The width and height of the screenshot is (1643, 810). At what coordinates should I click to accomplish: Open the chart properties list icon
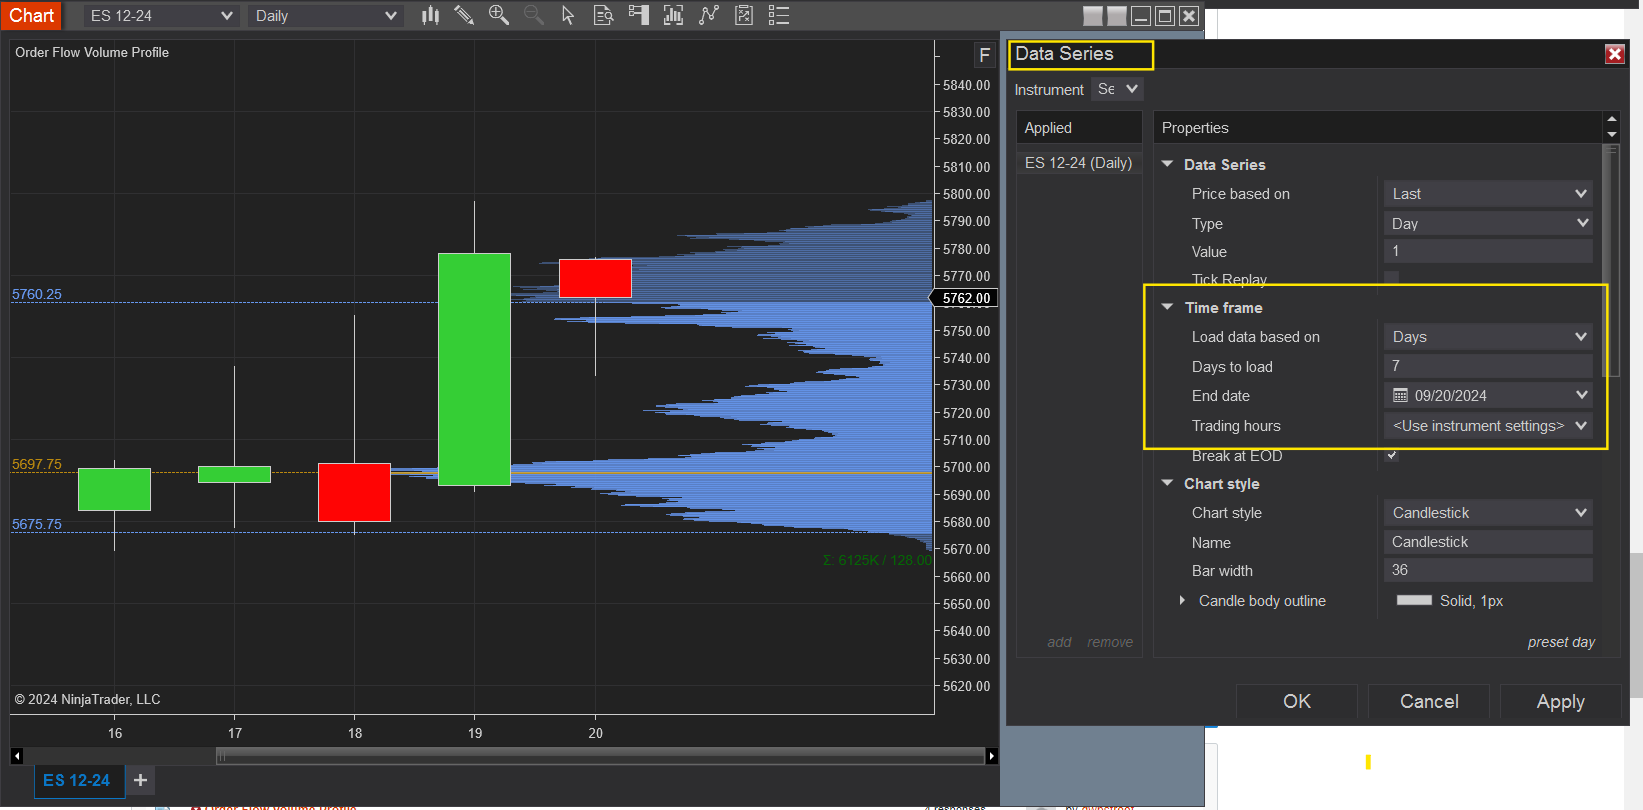coord(779,15)
